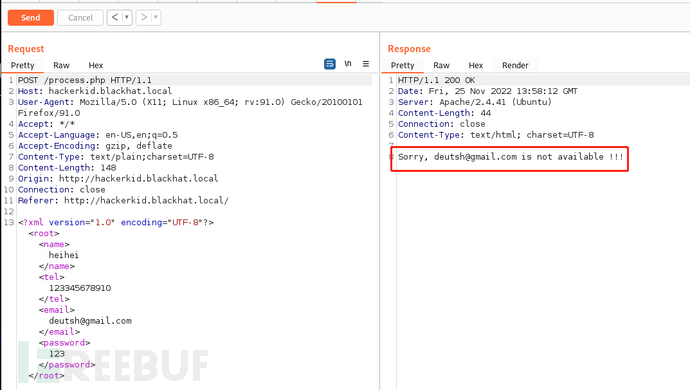Open the previous-history dropdown arrow

(127, 18)
